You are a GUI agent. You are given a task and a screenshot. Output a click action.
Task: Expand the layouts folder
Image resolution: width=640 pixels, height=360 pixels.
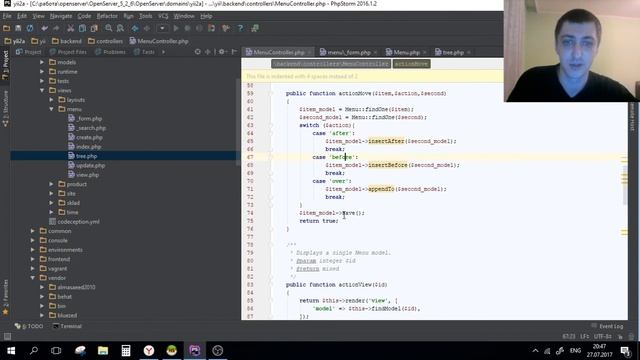(x=51, y=100)
